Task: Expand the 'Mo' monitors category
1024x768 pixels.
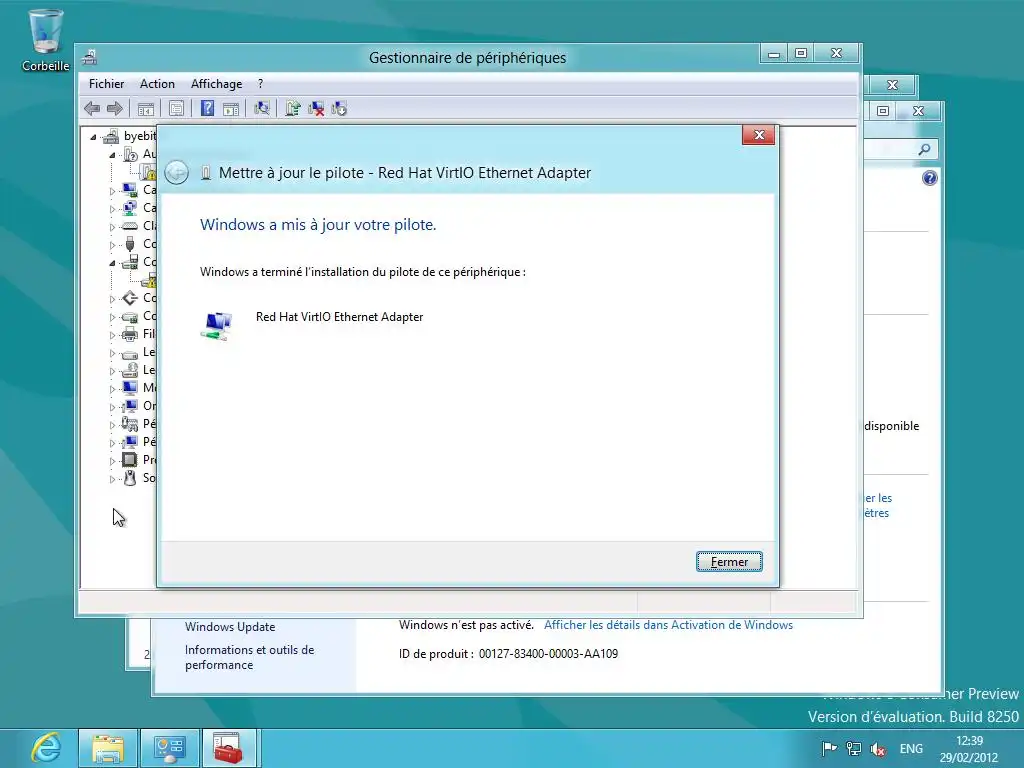Action: click(112, 389)
